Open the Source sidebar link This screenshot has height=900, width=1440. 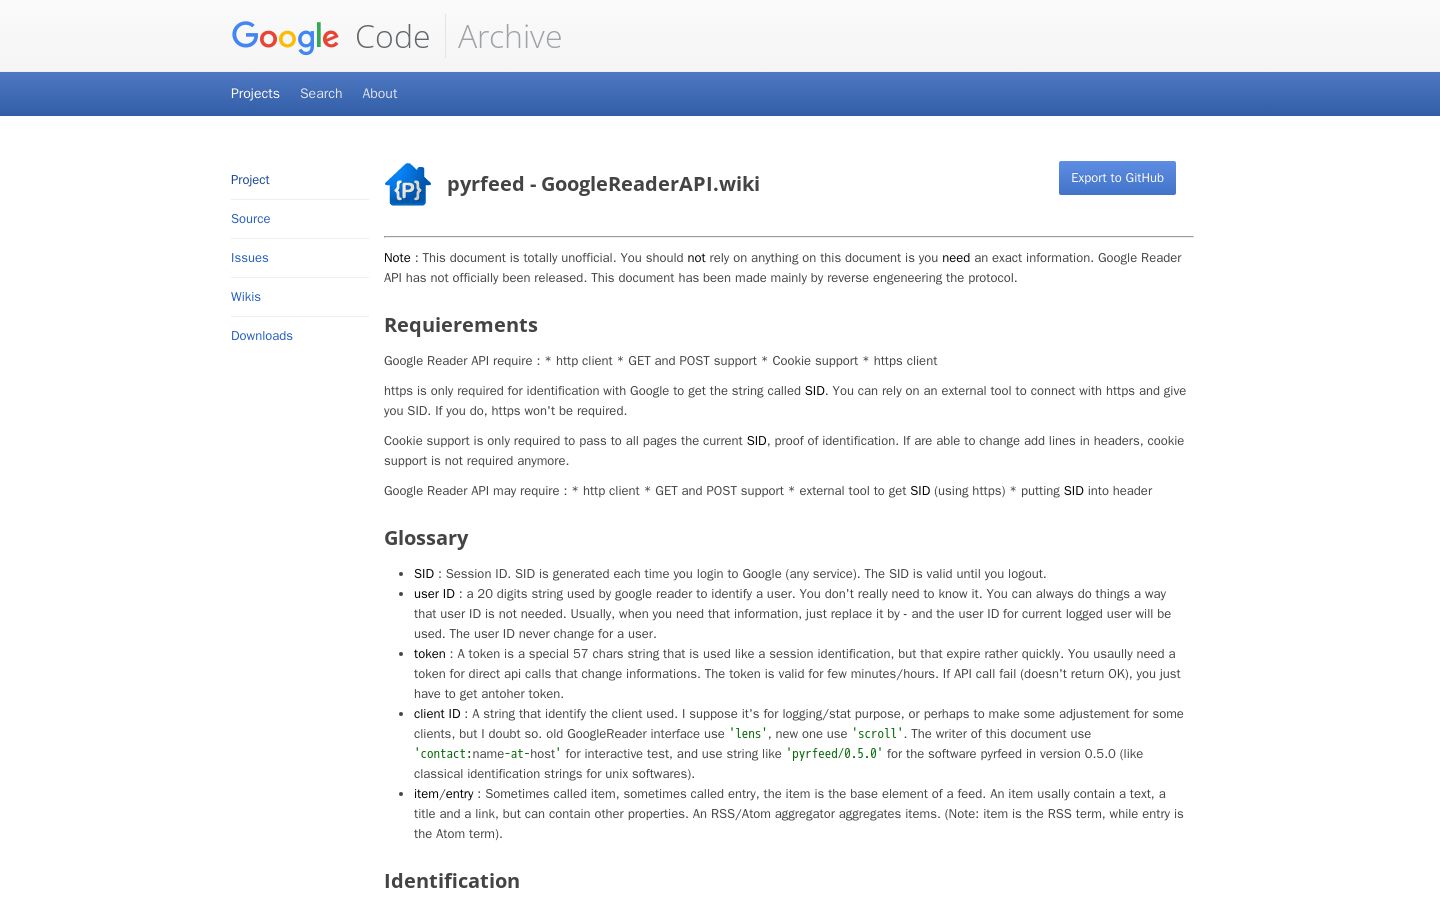click(250, 219)
